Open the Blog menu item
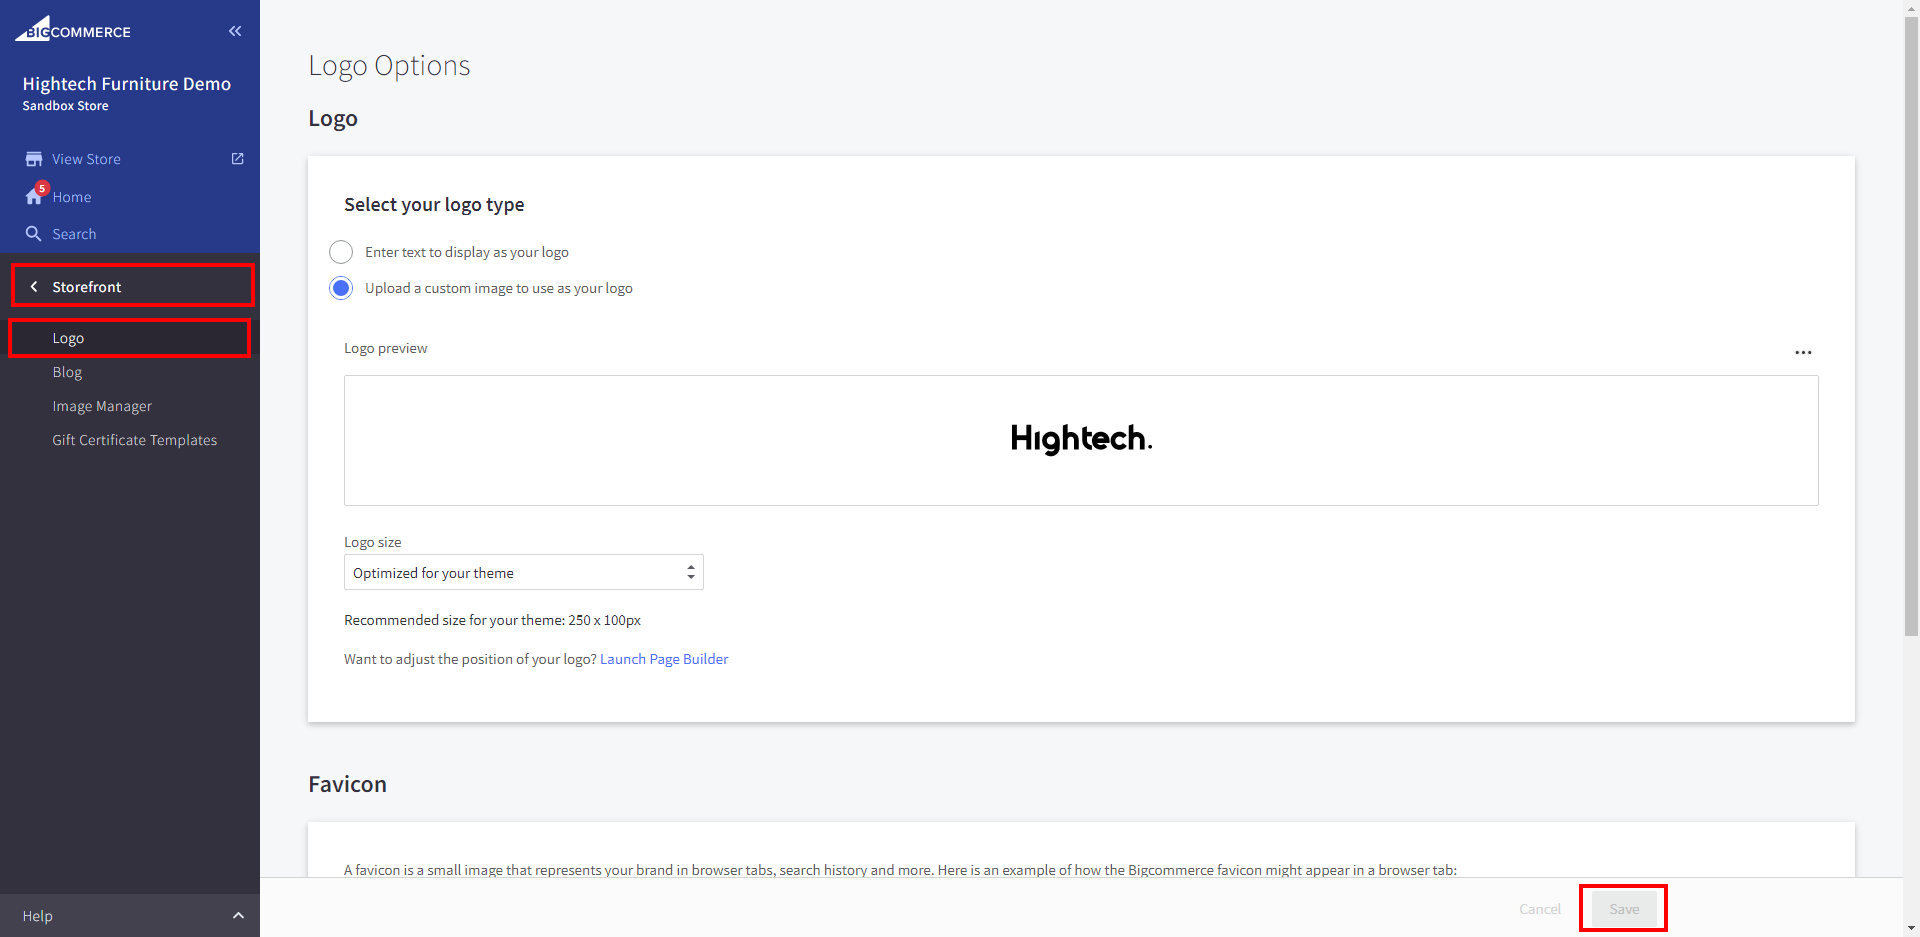 [x=67, y=372]
